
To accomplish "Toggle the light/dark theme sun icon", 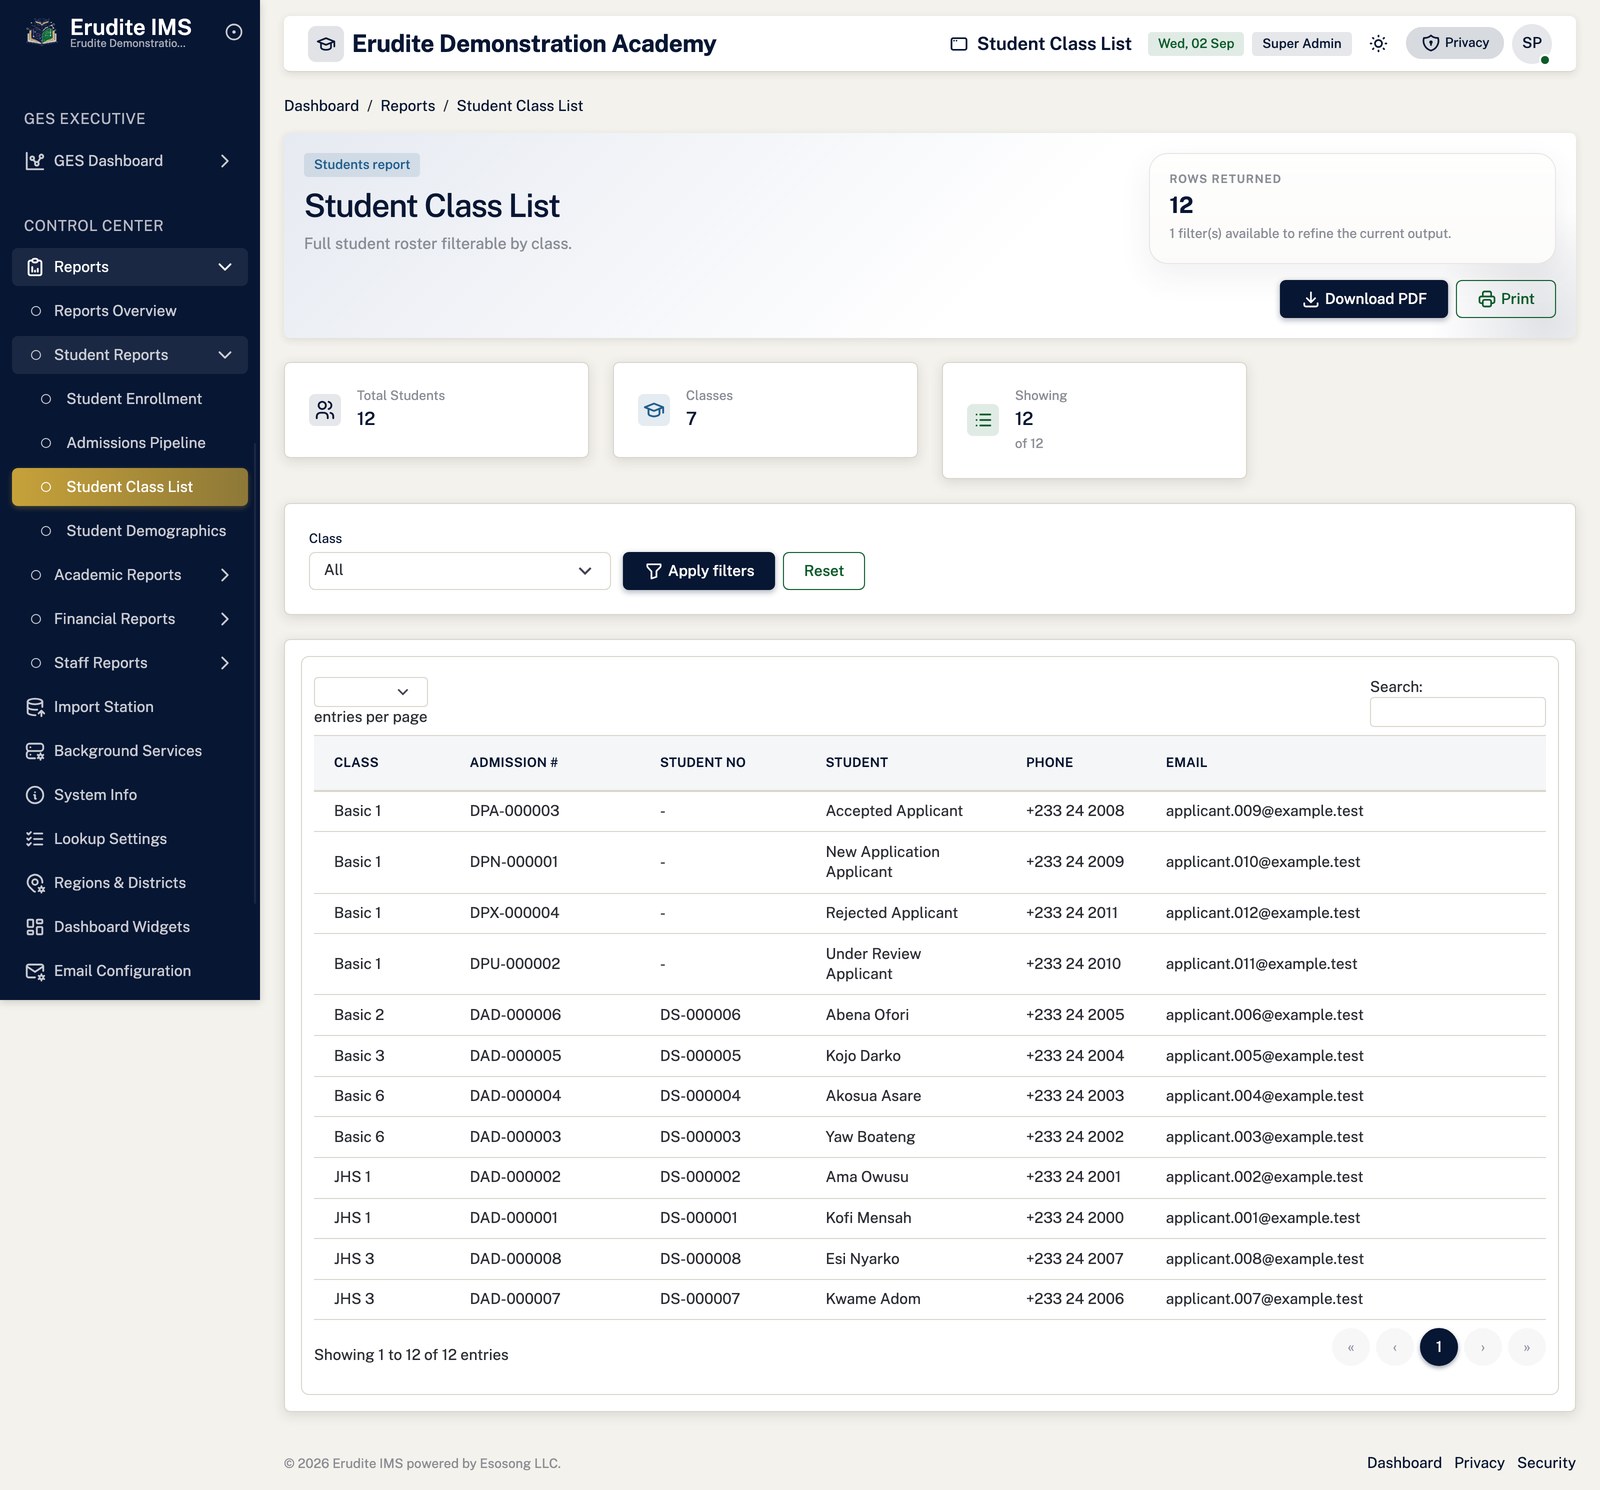I will (1378, 43).
